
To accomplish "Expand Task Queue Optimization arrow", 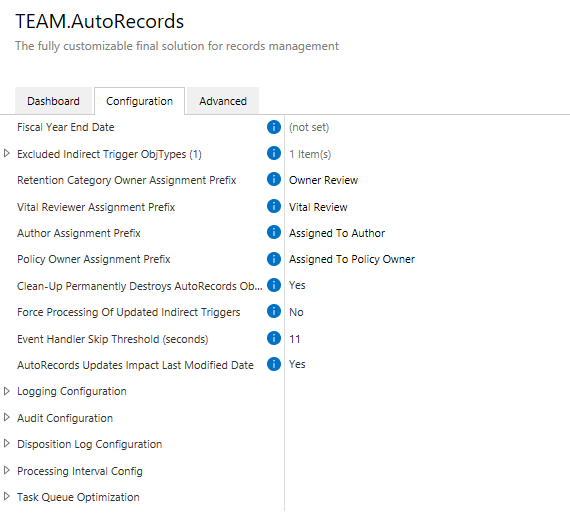I will [x=7, y=496].
